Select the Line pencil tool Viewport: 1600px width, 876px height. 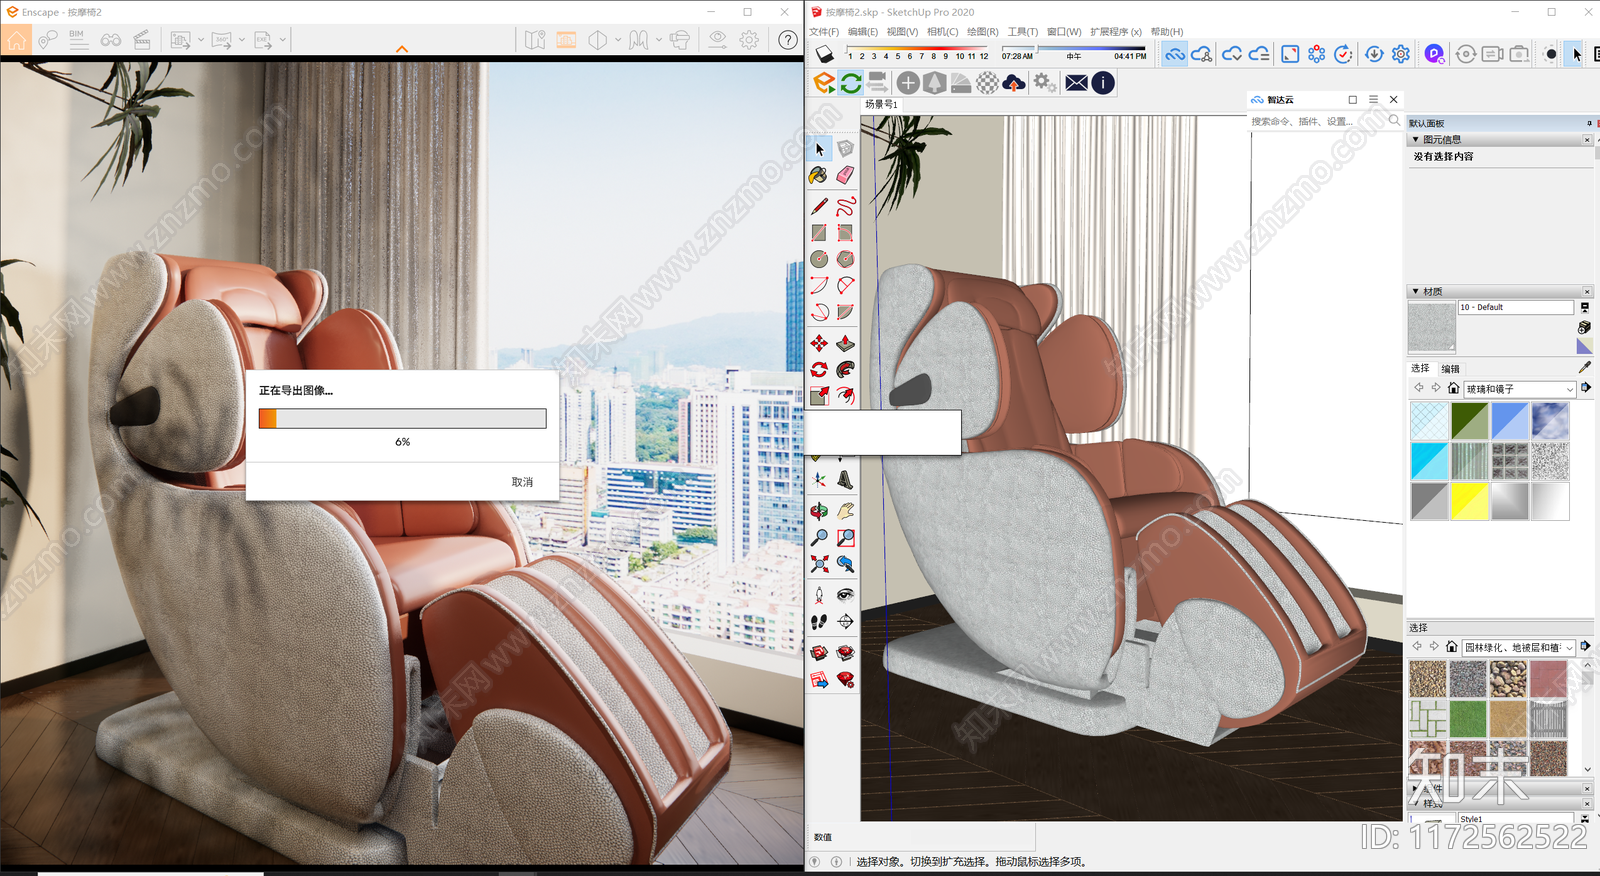pos(819,206)
